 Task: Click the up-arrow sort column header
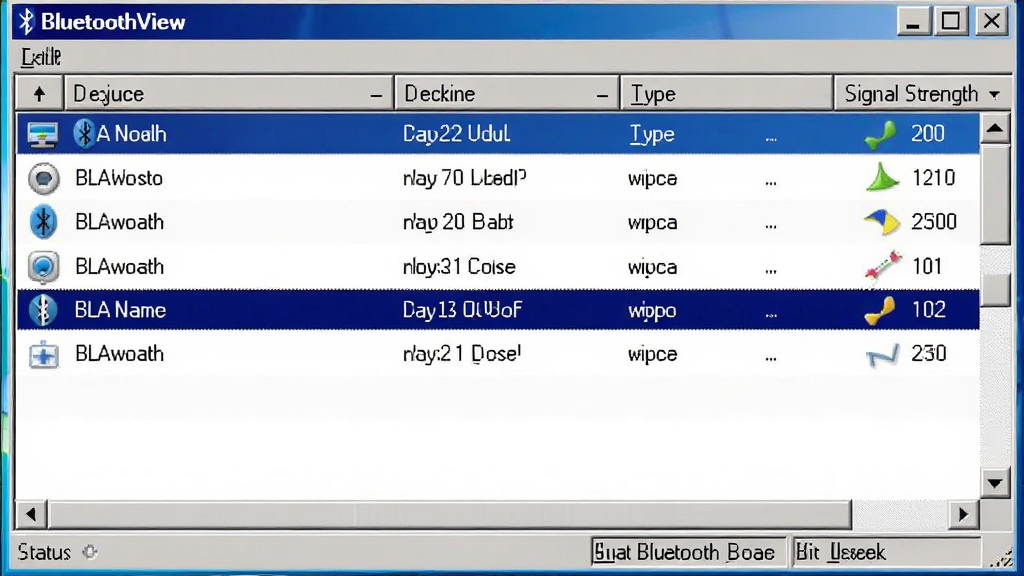point(39,94)
